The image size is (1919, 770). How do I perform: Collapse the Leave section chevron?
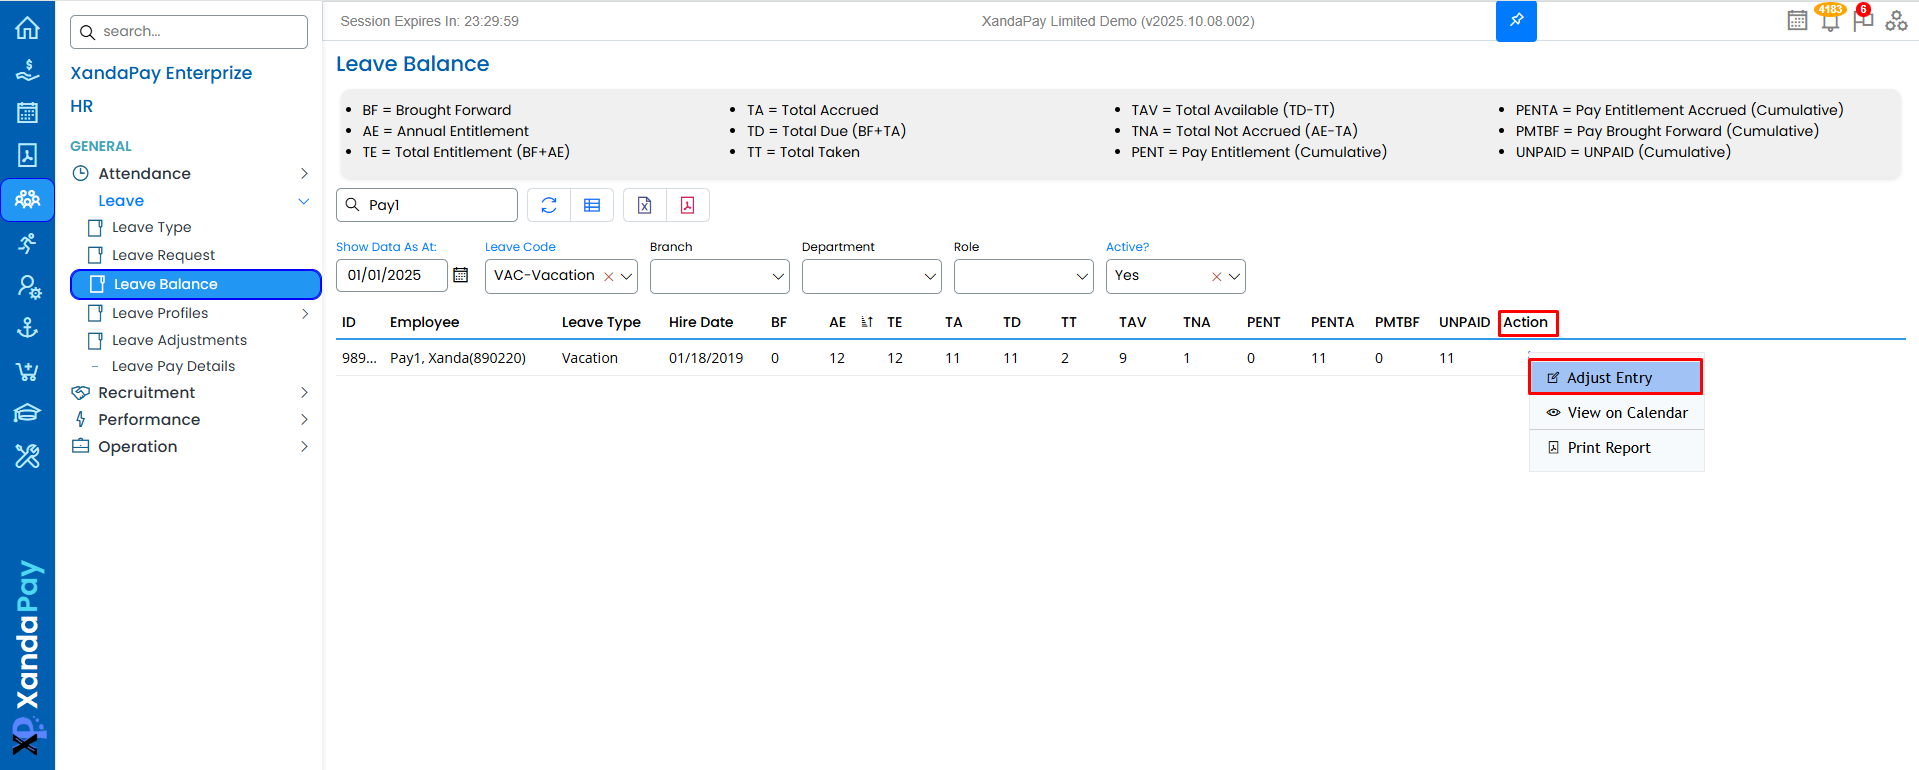(x=304, y=201)
